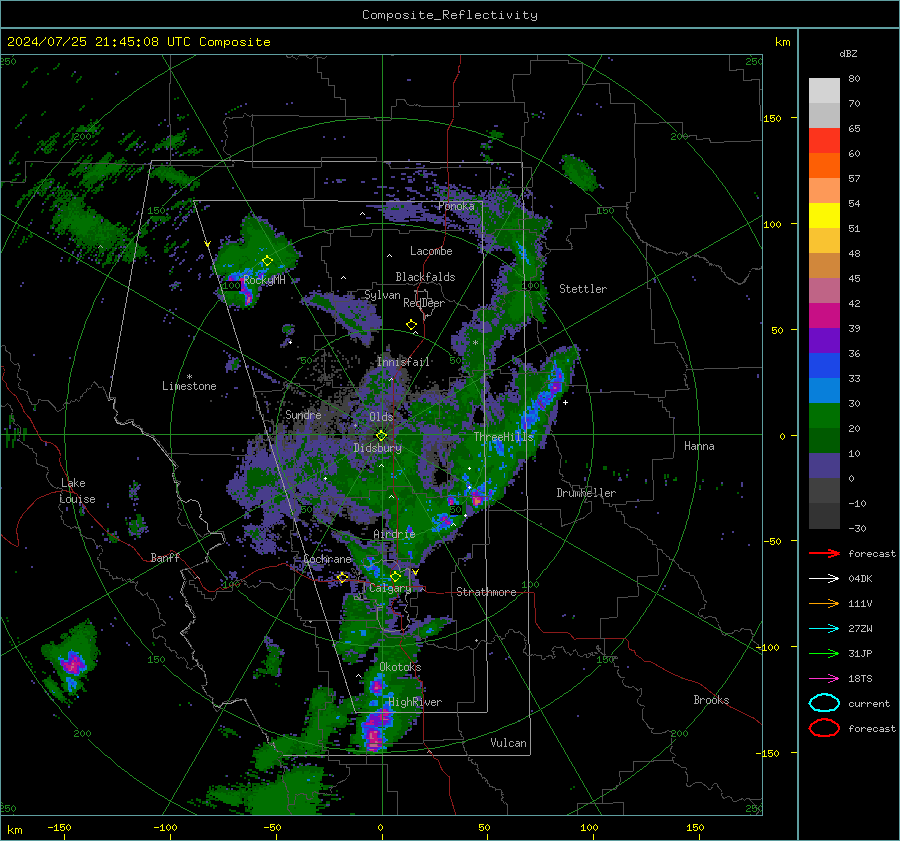
Task: Click the light blue swatch between 33 and 30 dBZ
Action: (824, 391)
